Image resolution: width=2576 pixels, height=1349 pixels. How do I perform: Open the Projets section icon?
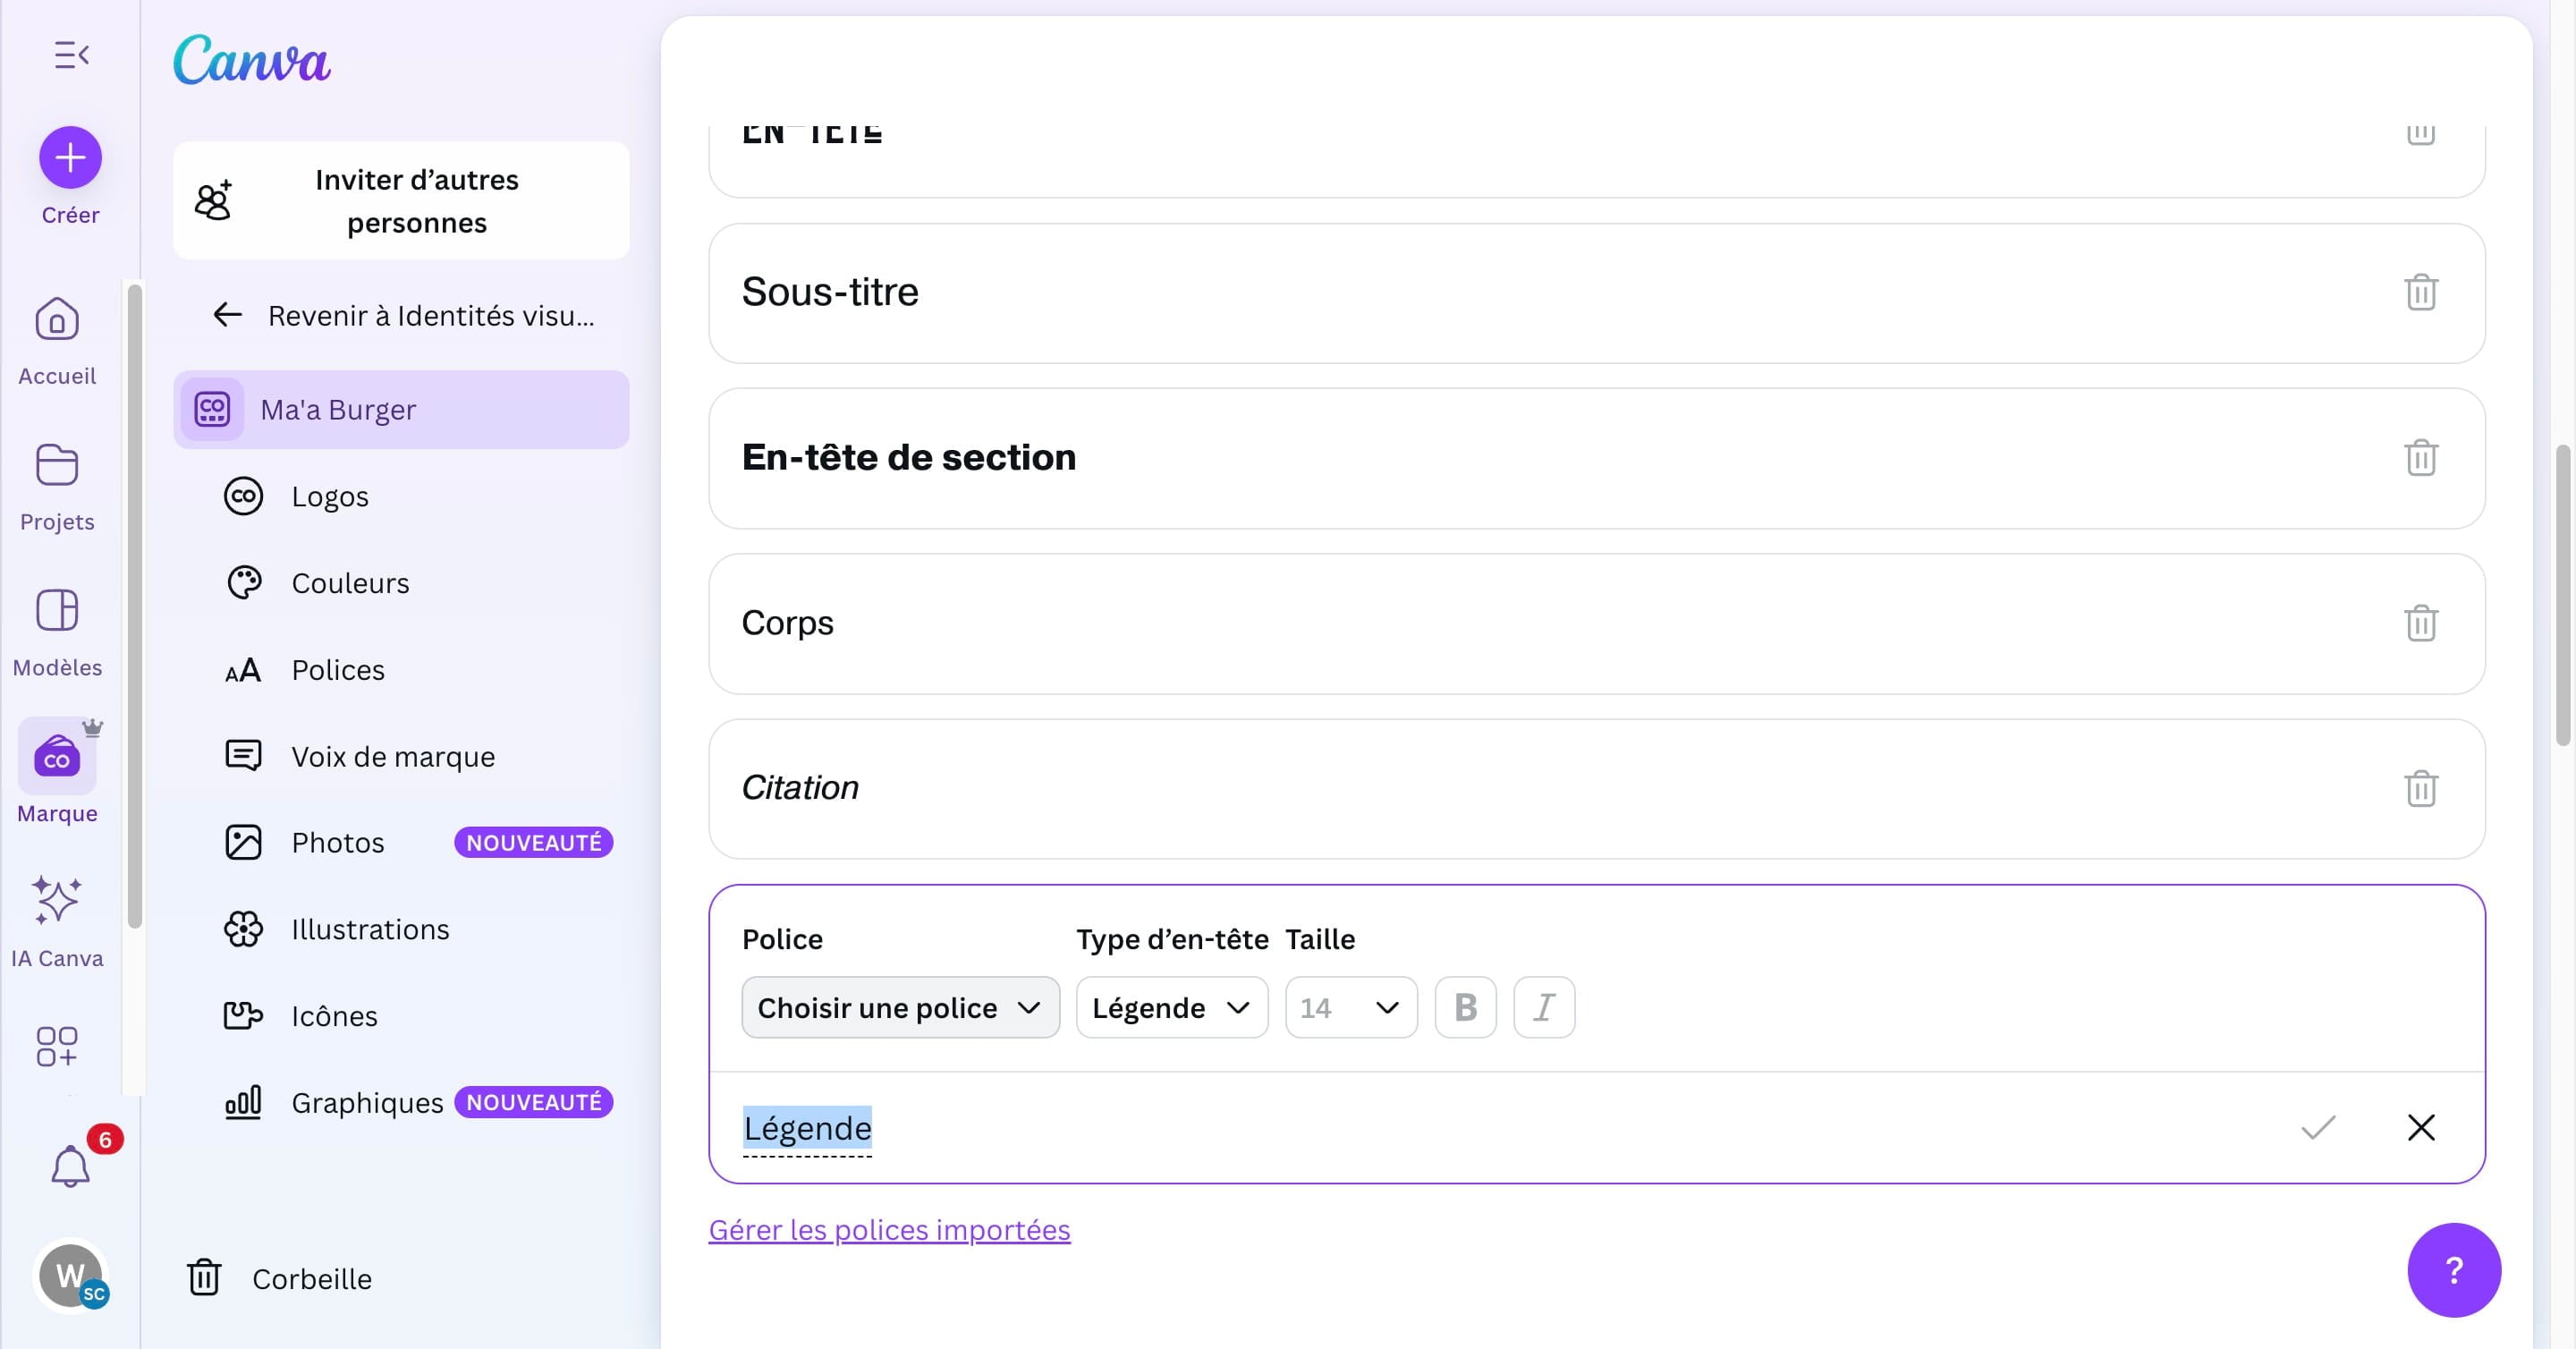pyautogui.click(x=56, y=465)
